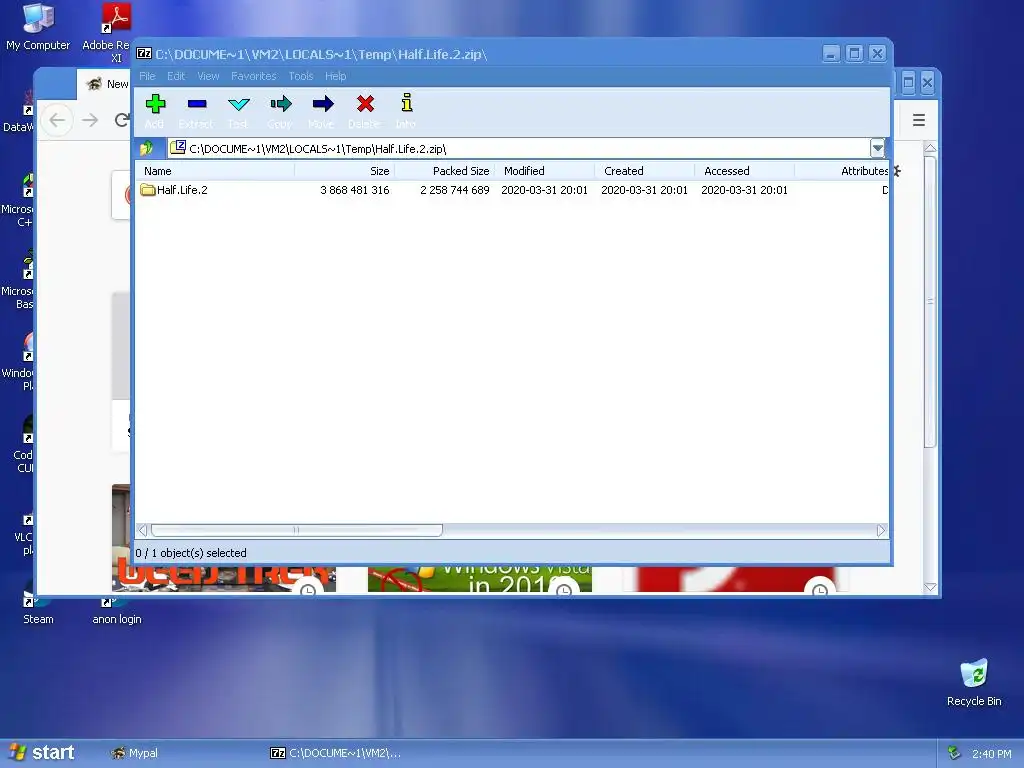This screenshot has width=1024, height=768.
Task: Select the New tab in Mypal
Action: pyautogui.click(x=104, y=84)
